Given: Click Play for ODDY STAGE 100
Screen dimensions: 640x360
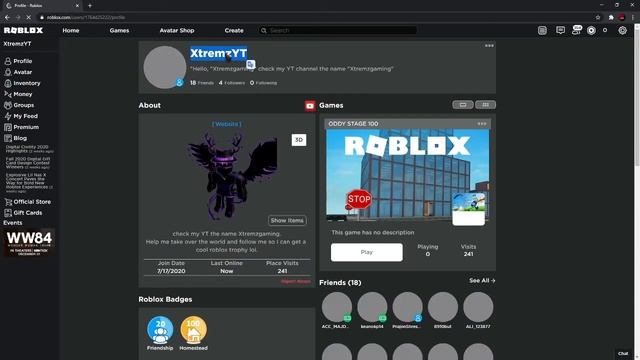Looking at the screenshot, I should point(367,252).
